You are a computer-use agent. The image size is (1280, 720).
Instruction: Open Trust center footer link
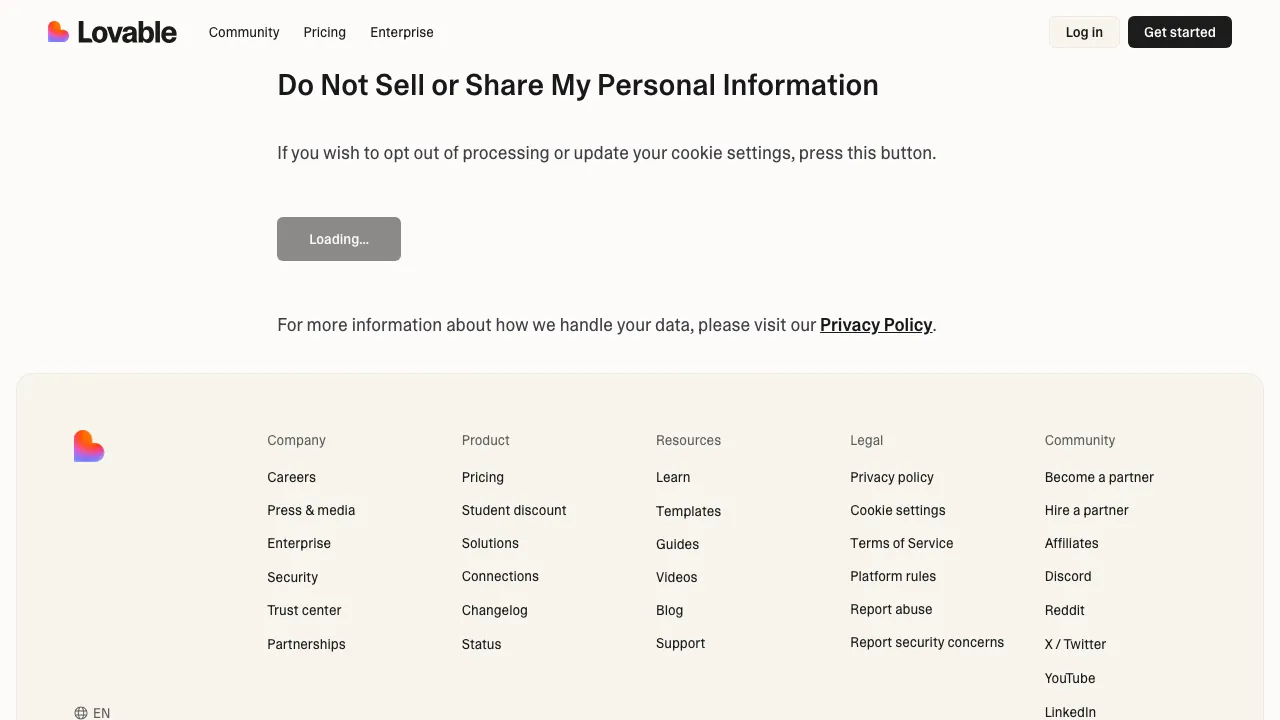[x=304, y=610]
